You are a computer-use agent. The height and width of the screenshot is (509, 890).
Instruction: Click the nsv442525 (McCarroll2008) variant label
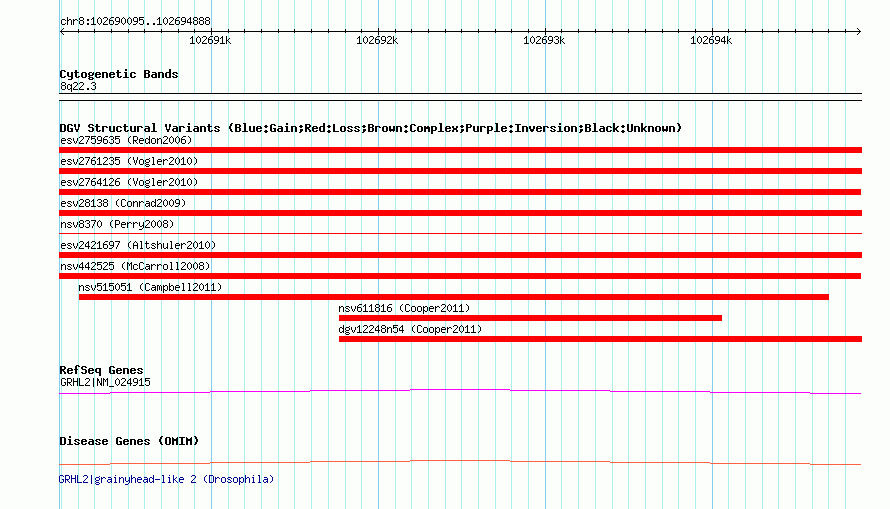click(135, 266)
